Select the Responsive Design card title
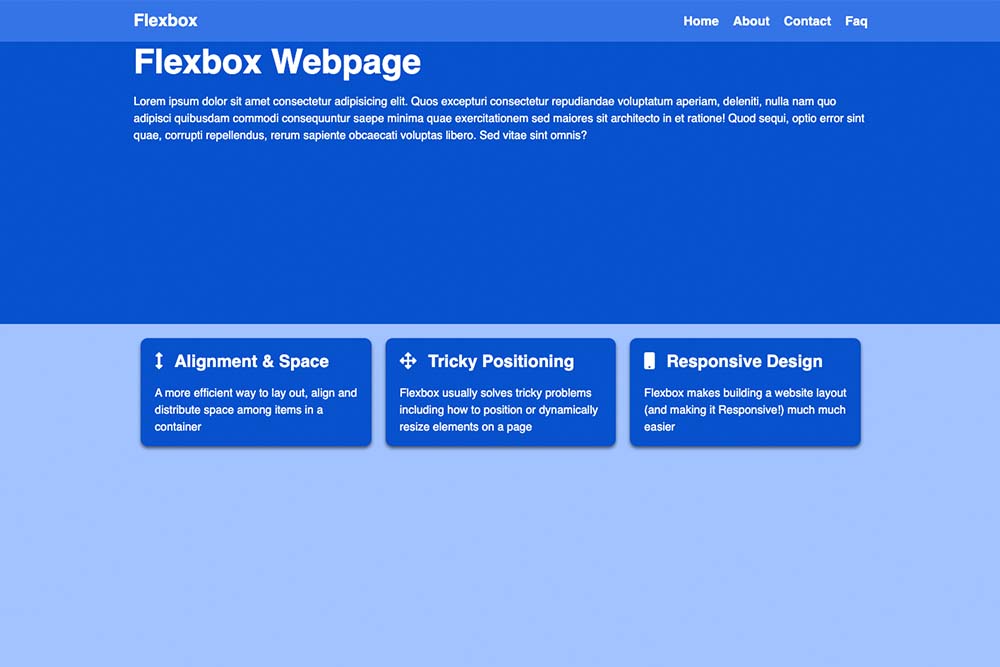Image resolution: width=1000 pixels, height=667 pixels. 744,361
